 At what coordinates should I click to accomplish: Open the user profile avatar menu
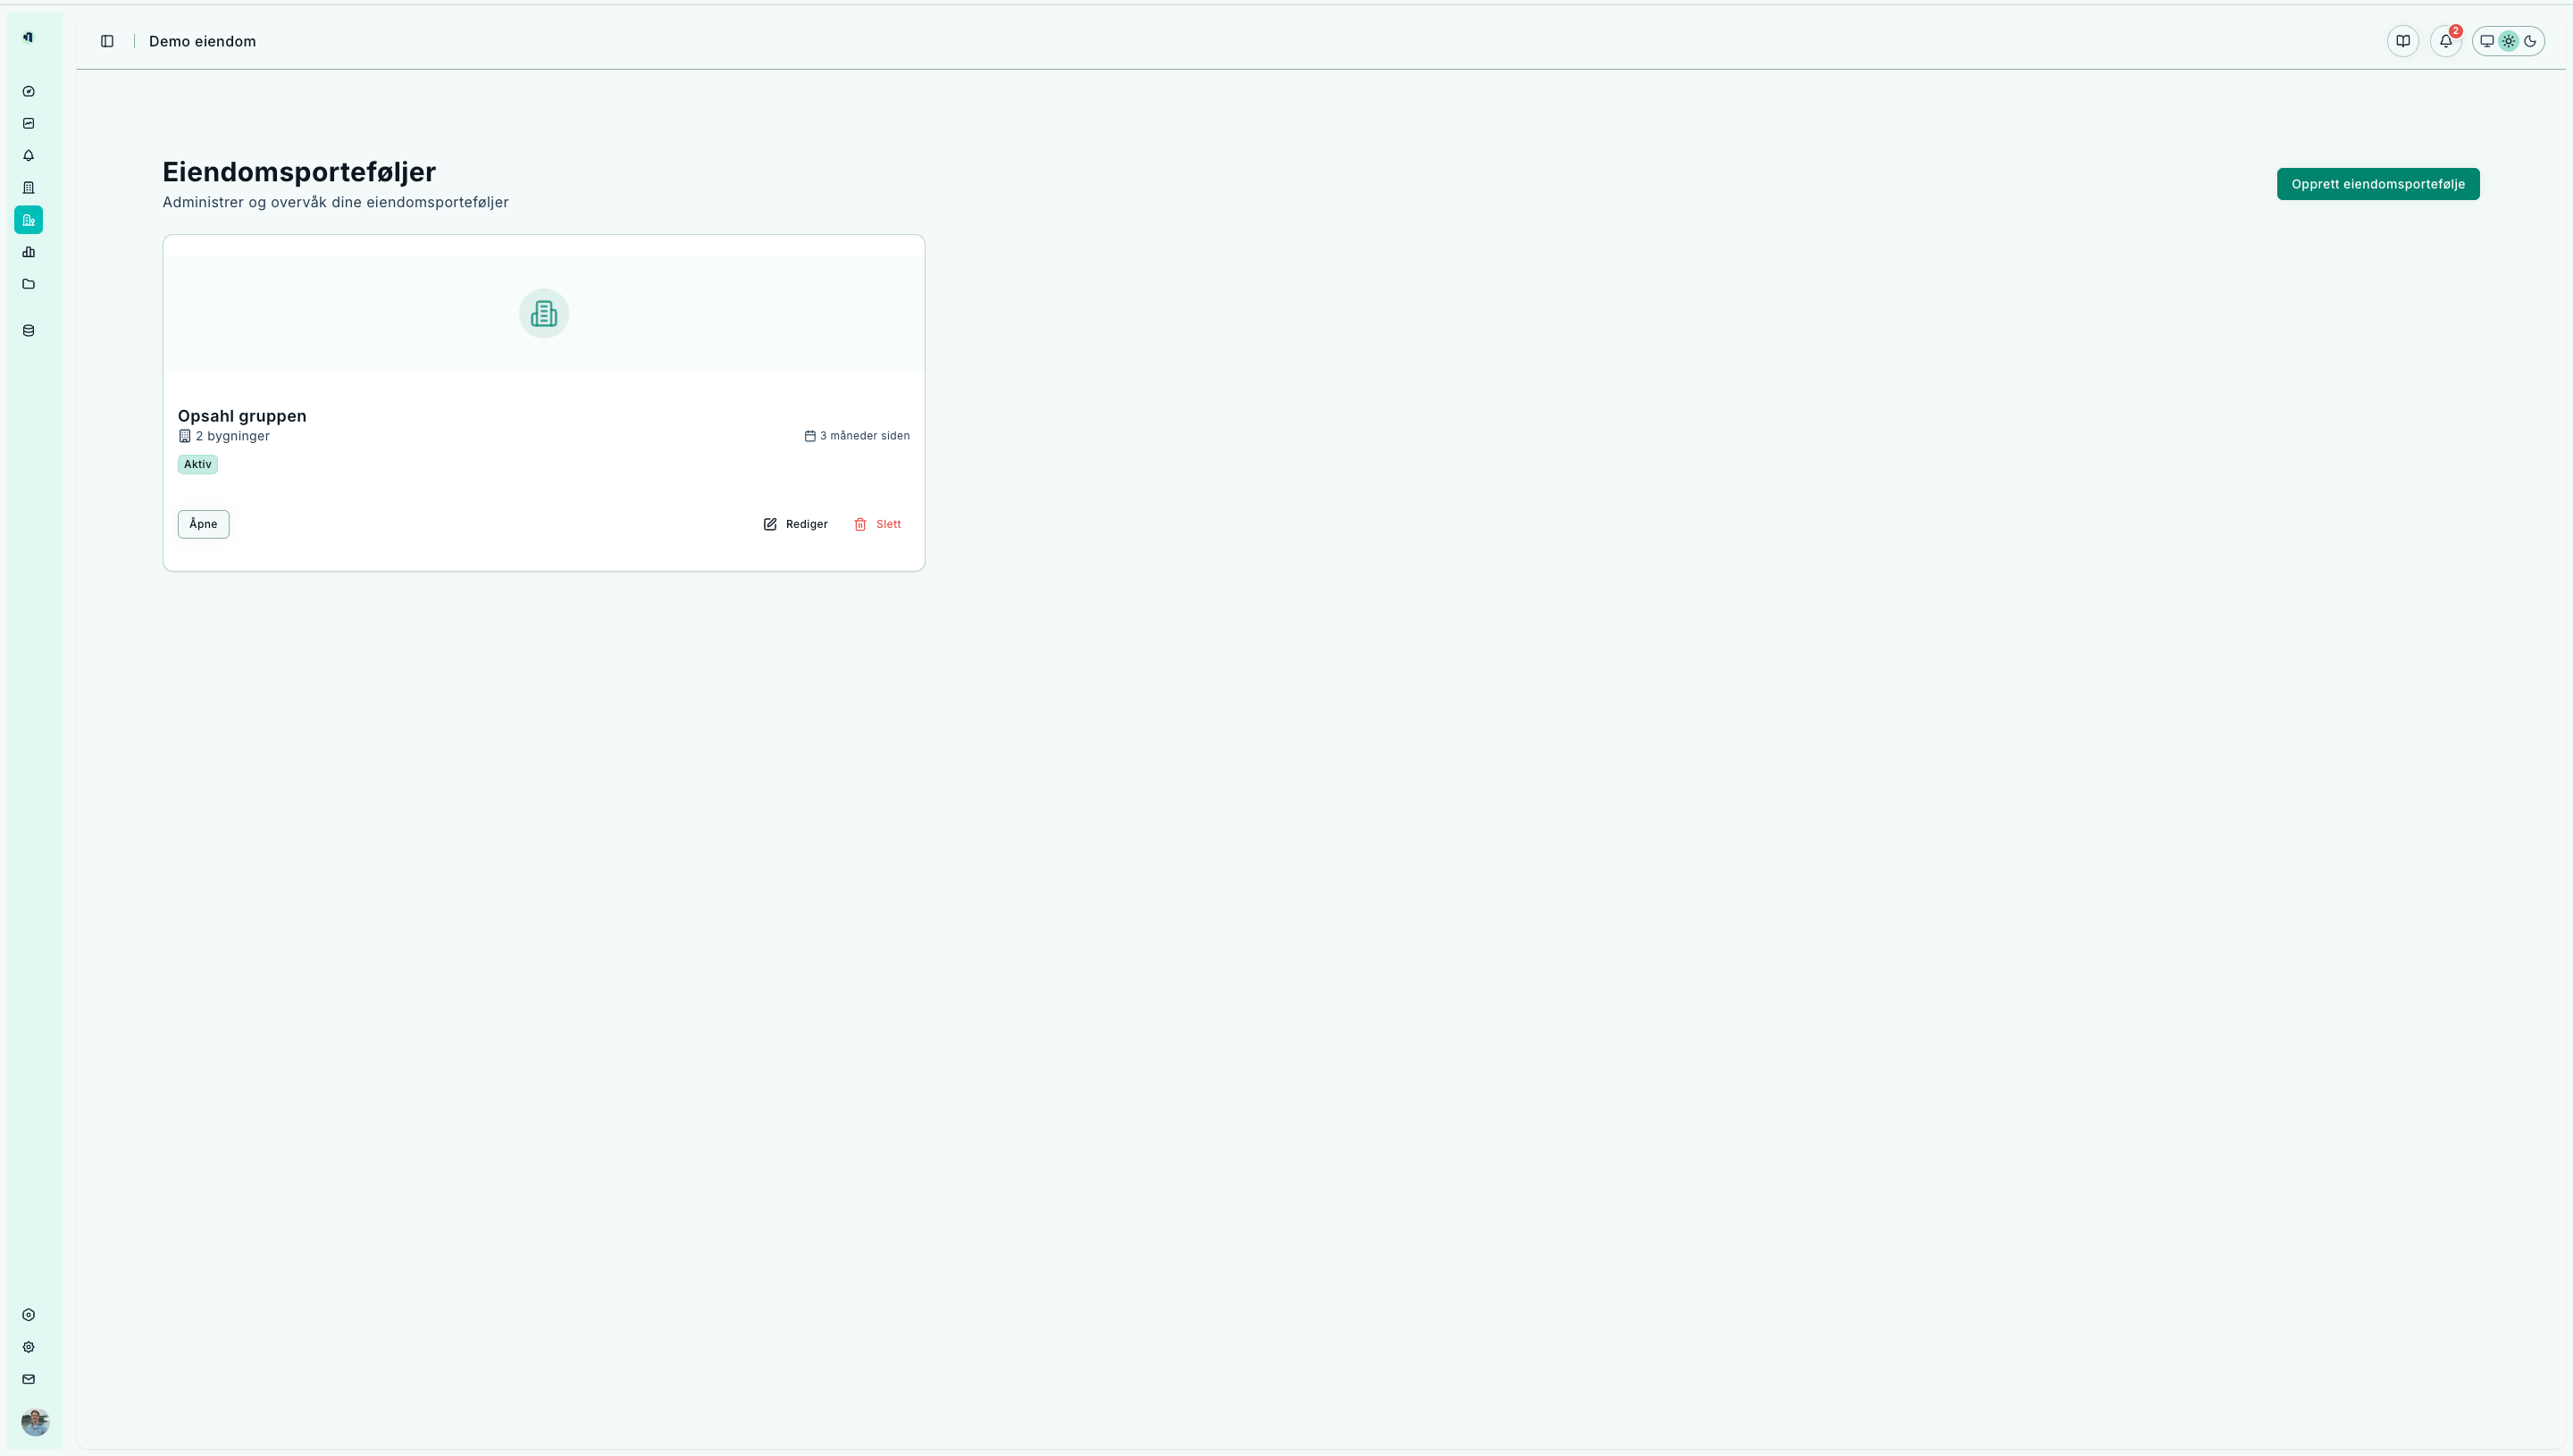click(x=35, y=1421)
